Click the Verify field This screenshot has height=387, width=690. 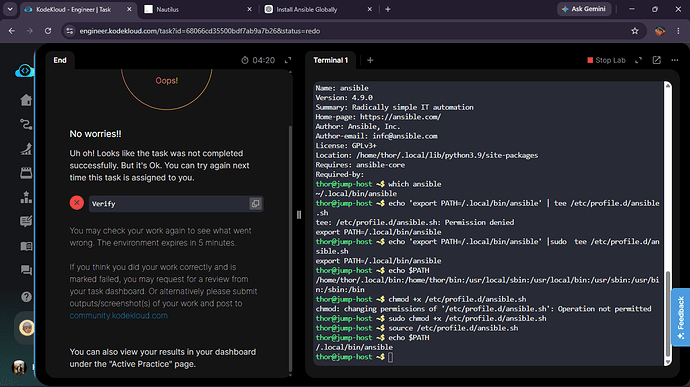pyautogui.click(x=176, y=203)
